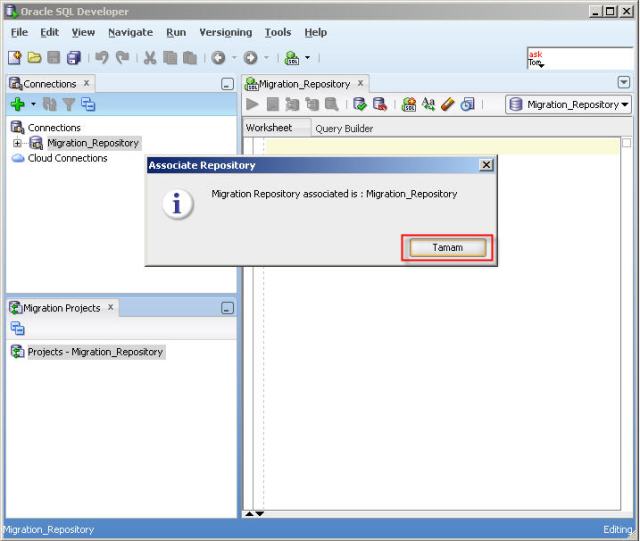Expand the Migration_Repository connection node

click(x=17, y=143)
